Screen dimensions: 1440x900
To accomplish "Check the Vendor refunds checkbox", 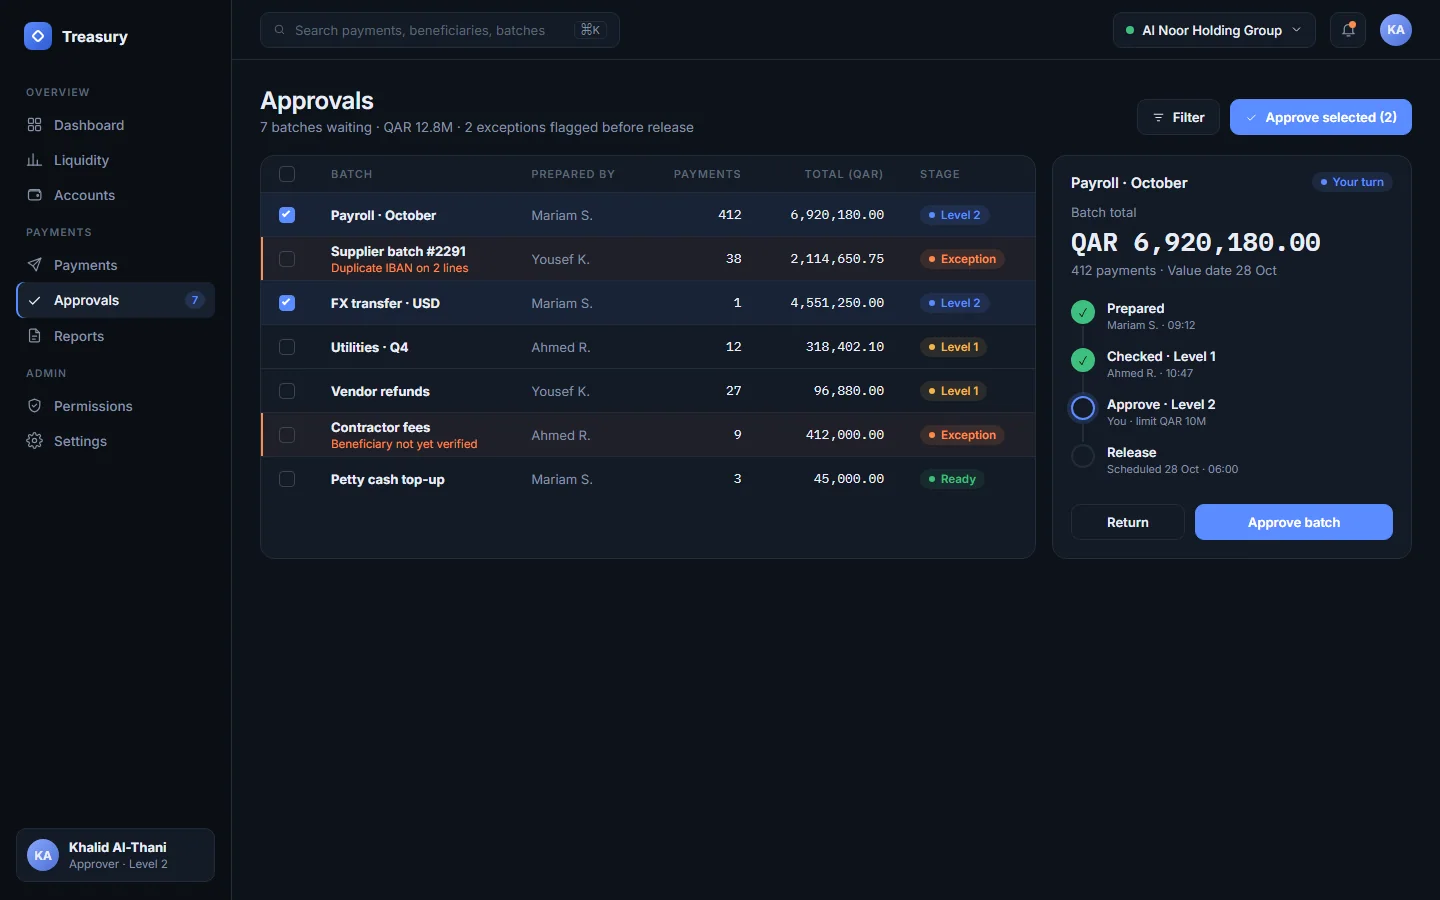I will (x=287, y=391).
